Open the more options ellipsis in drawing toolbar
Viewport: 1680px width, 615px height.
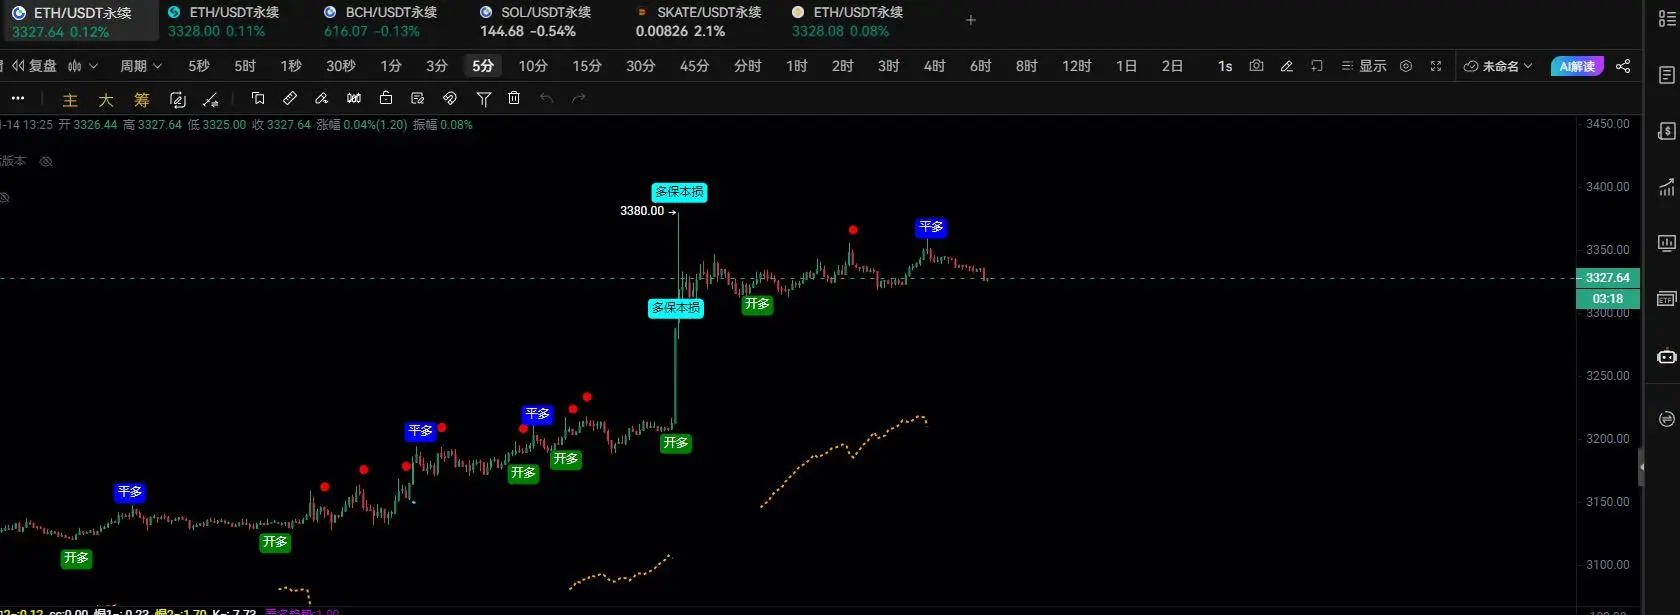18,98
